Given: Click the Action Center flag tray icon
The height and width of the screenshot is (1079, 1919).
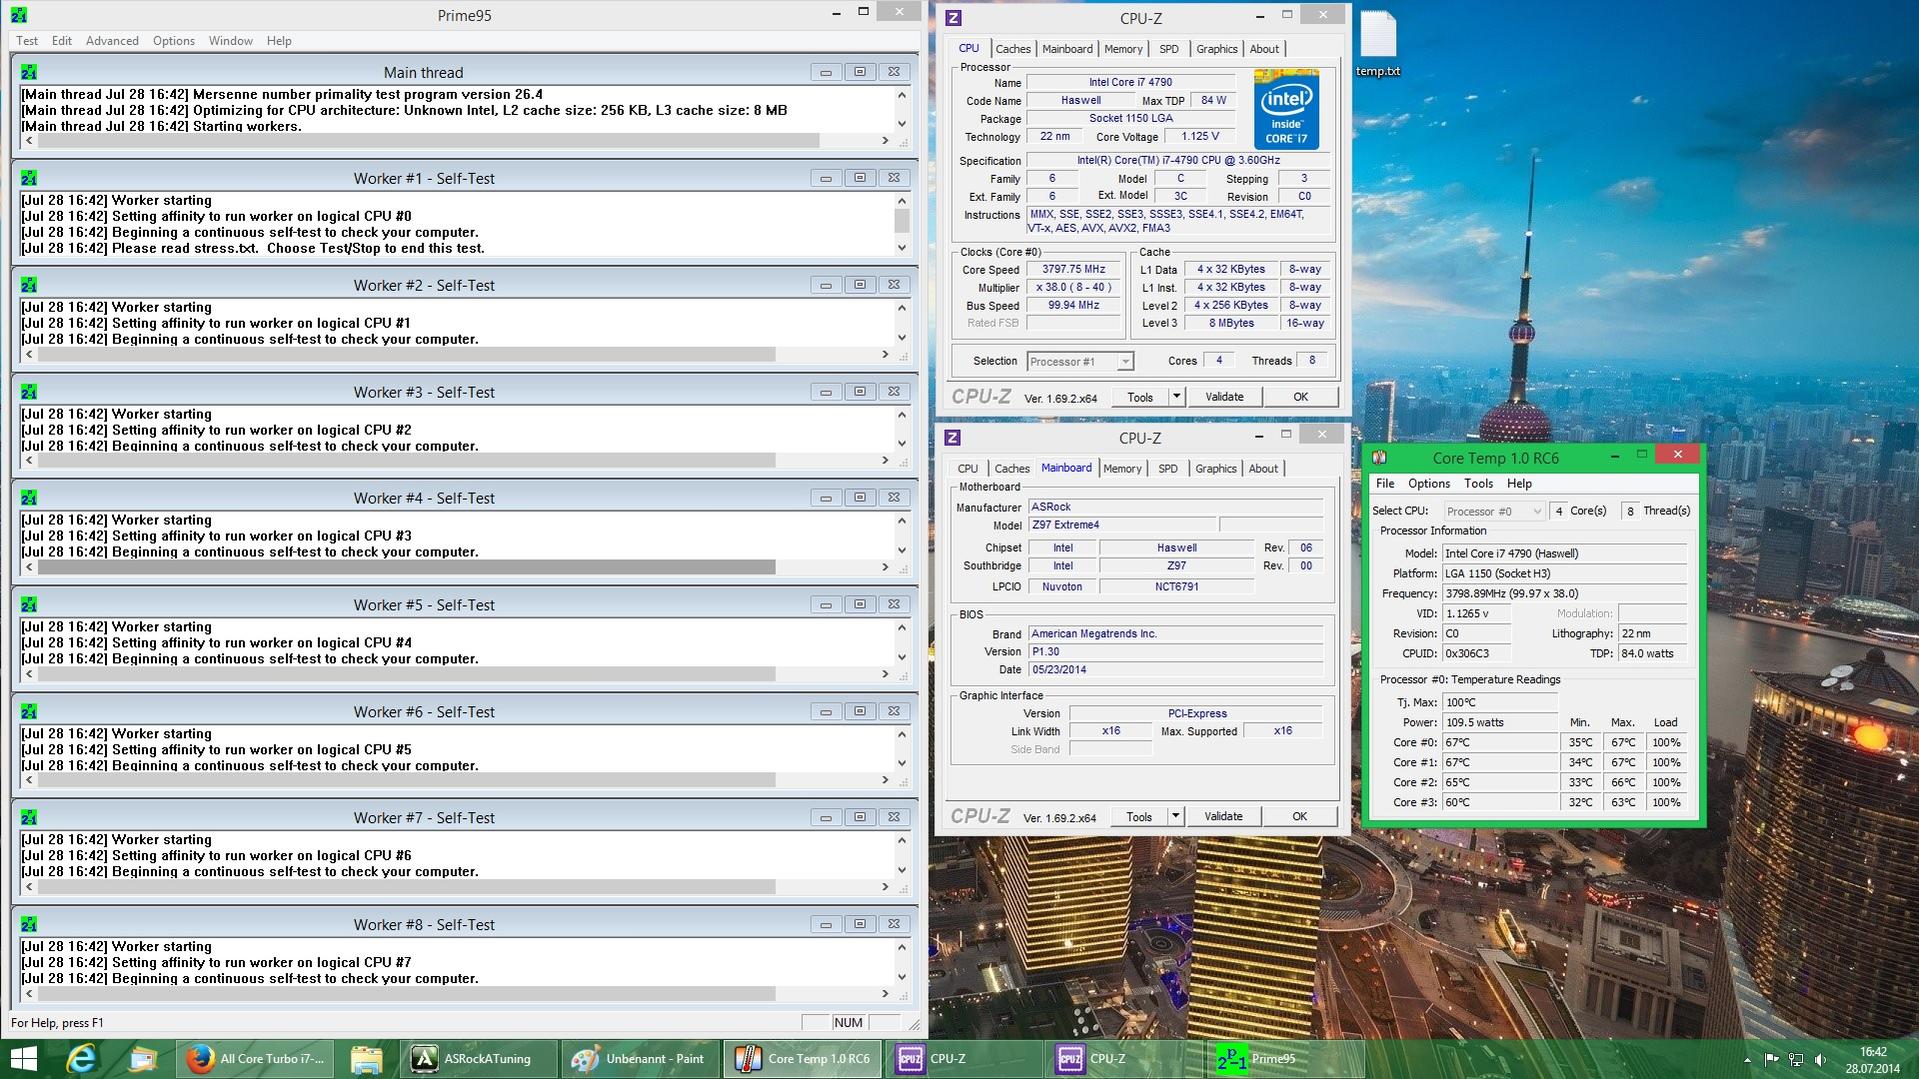Looking at the screenshot, I should (1771, 1059).
